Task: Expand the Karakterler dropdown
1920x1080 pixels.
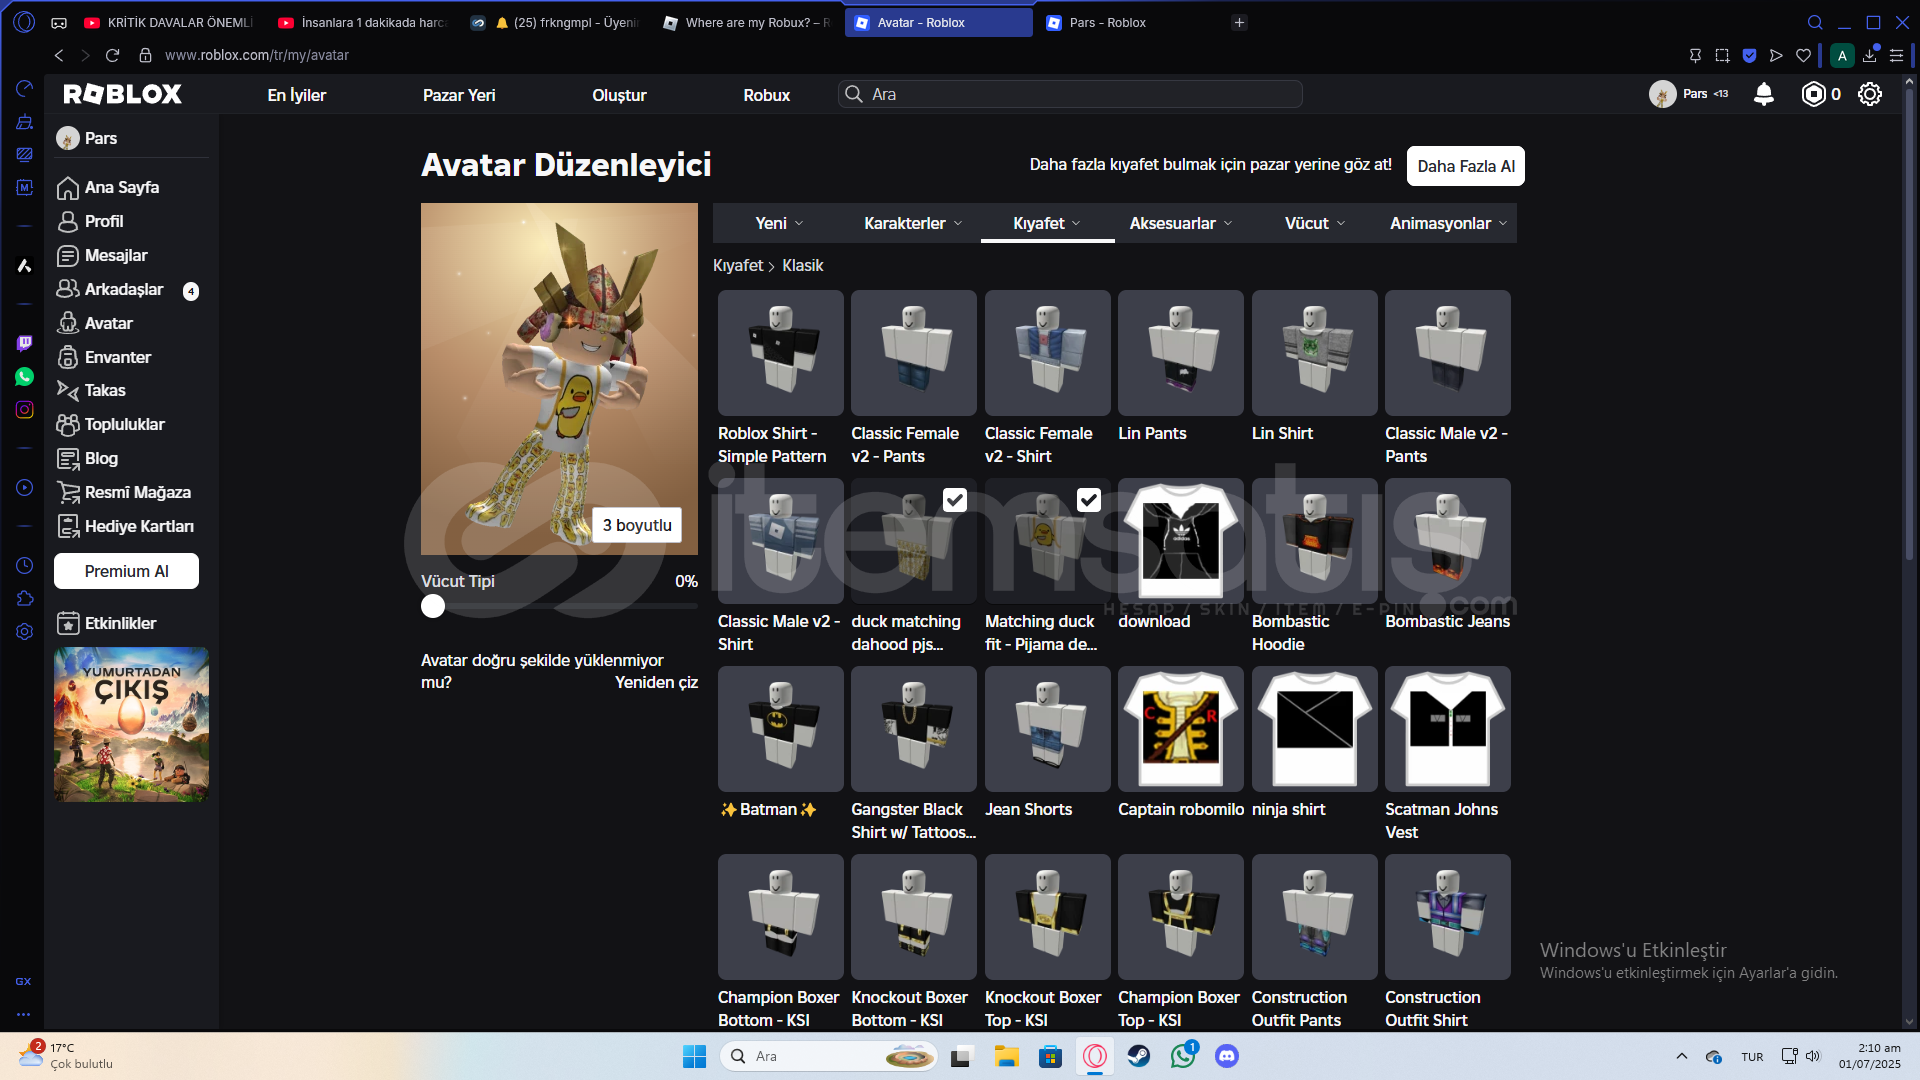Action: coord(913,223)
